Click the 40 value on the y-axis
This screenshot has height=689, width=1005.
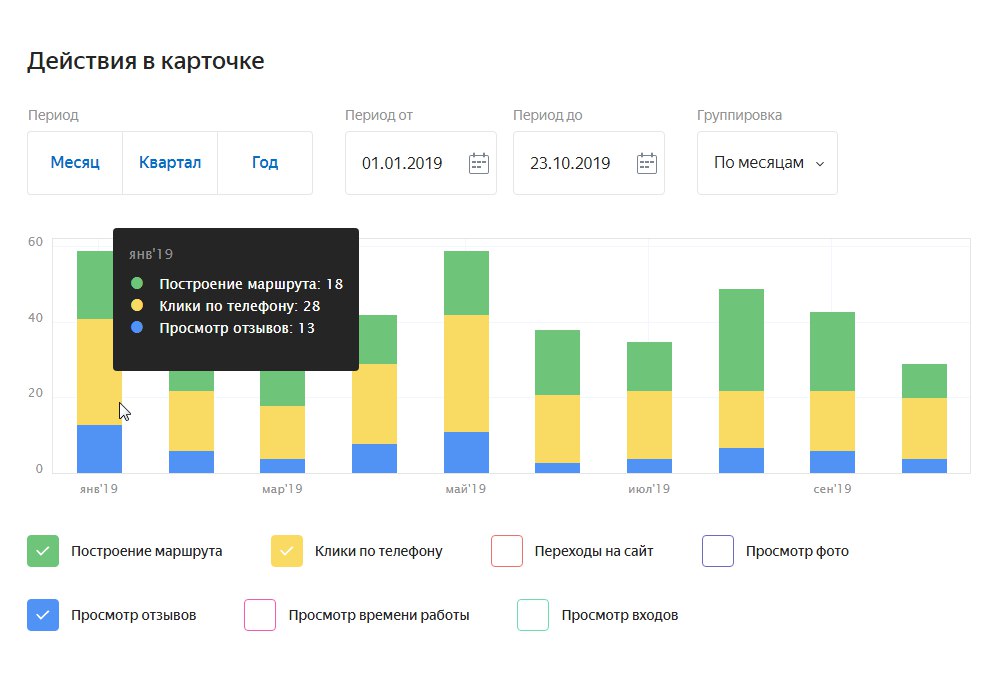pos(35,318)
